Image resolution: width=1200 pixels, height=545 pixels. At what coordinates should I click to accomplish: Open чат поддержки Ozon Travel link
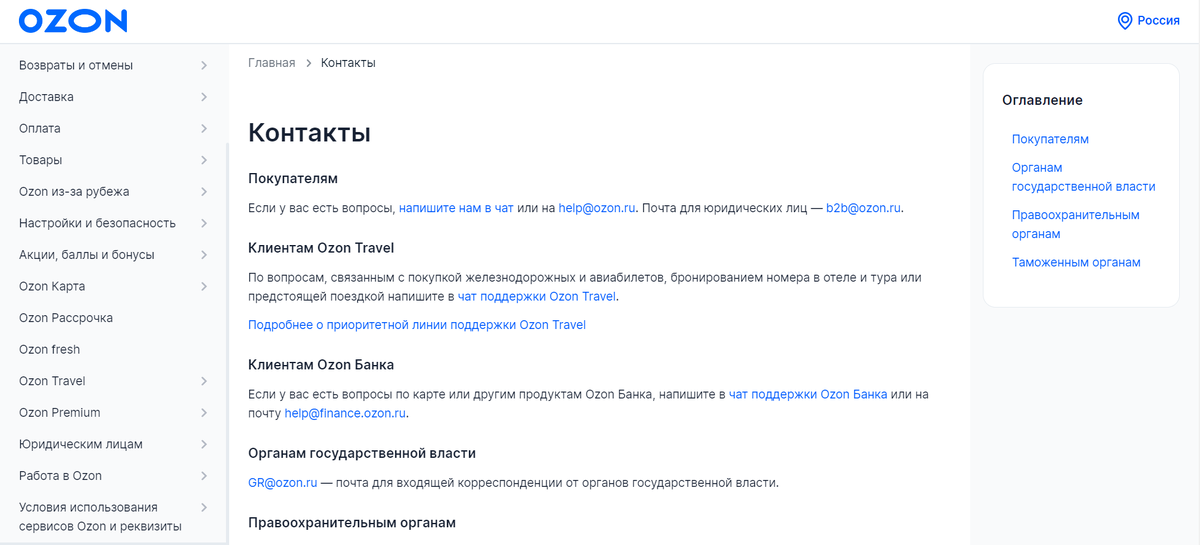pyautogui.click(x=538, y=296)
